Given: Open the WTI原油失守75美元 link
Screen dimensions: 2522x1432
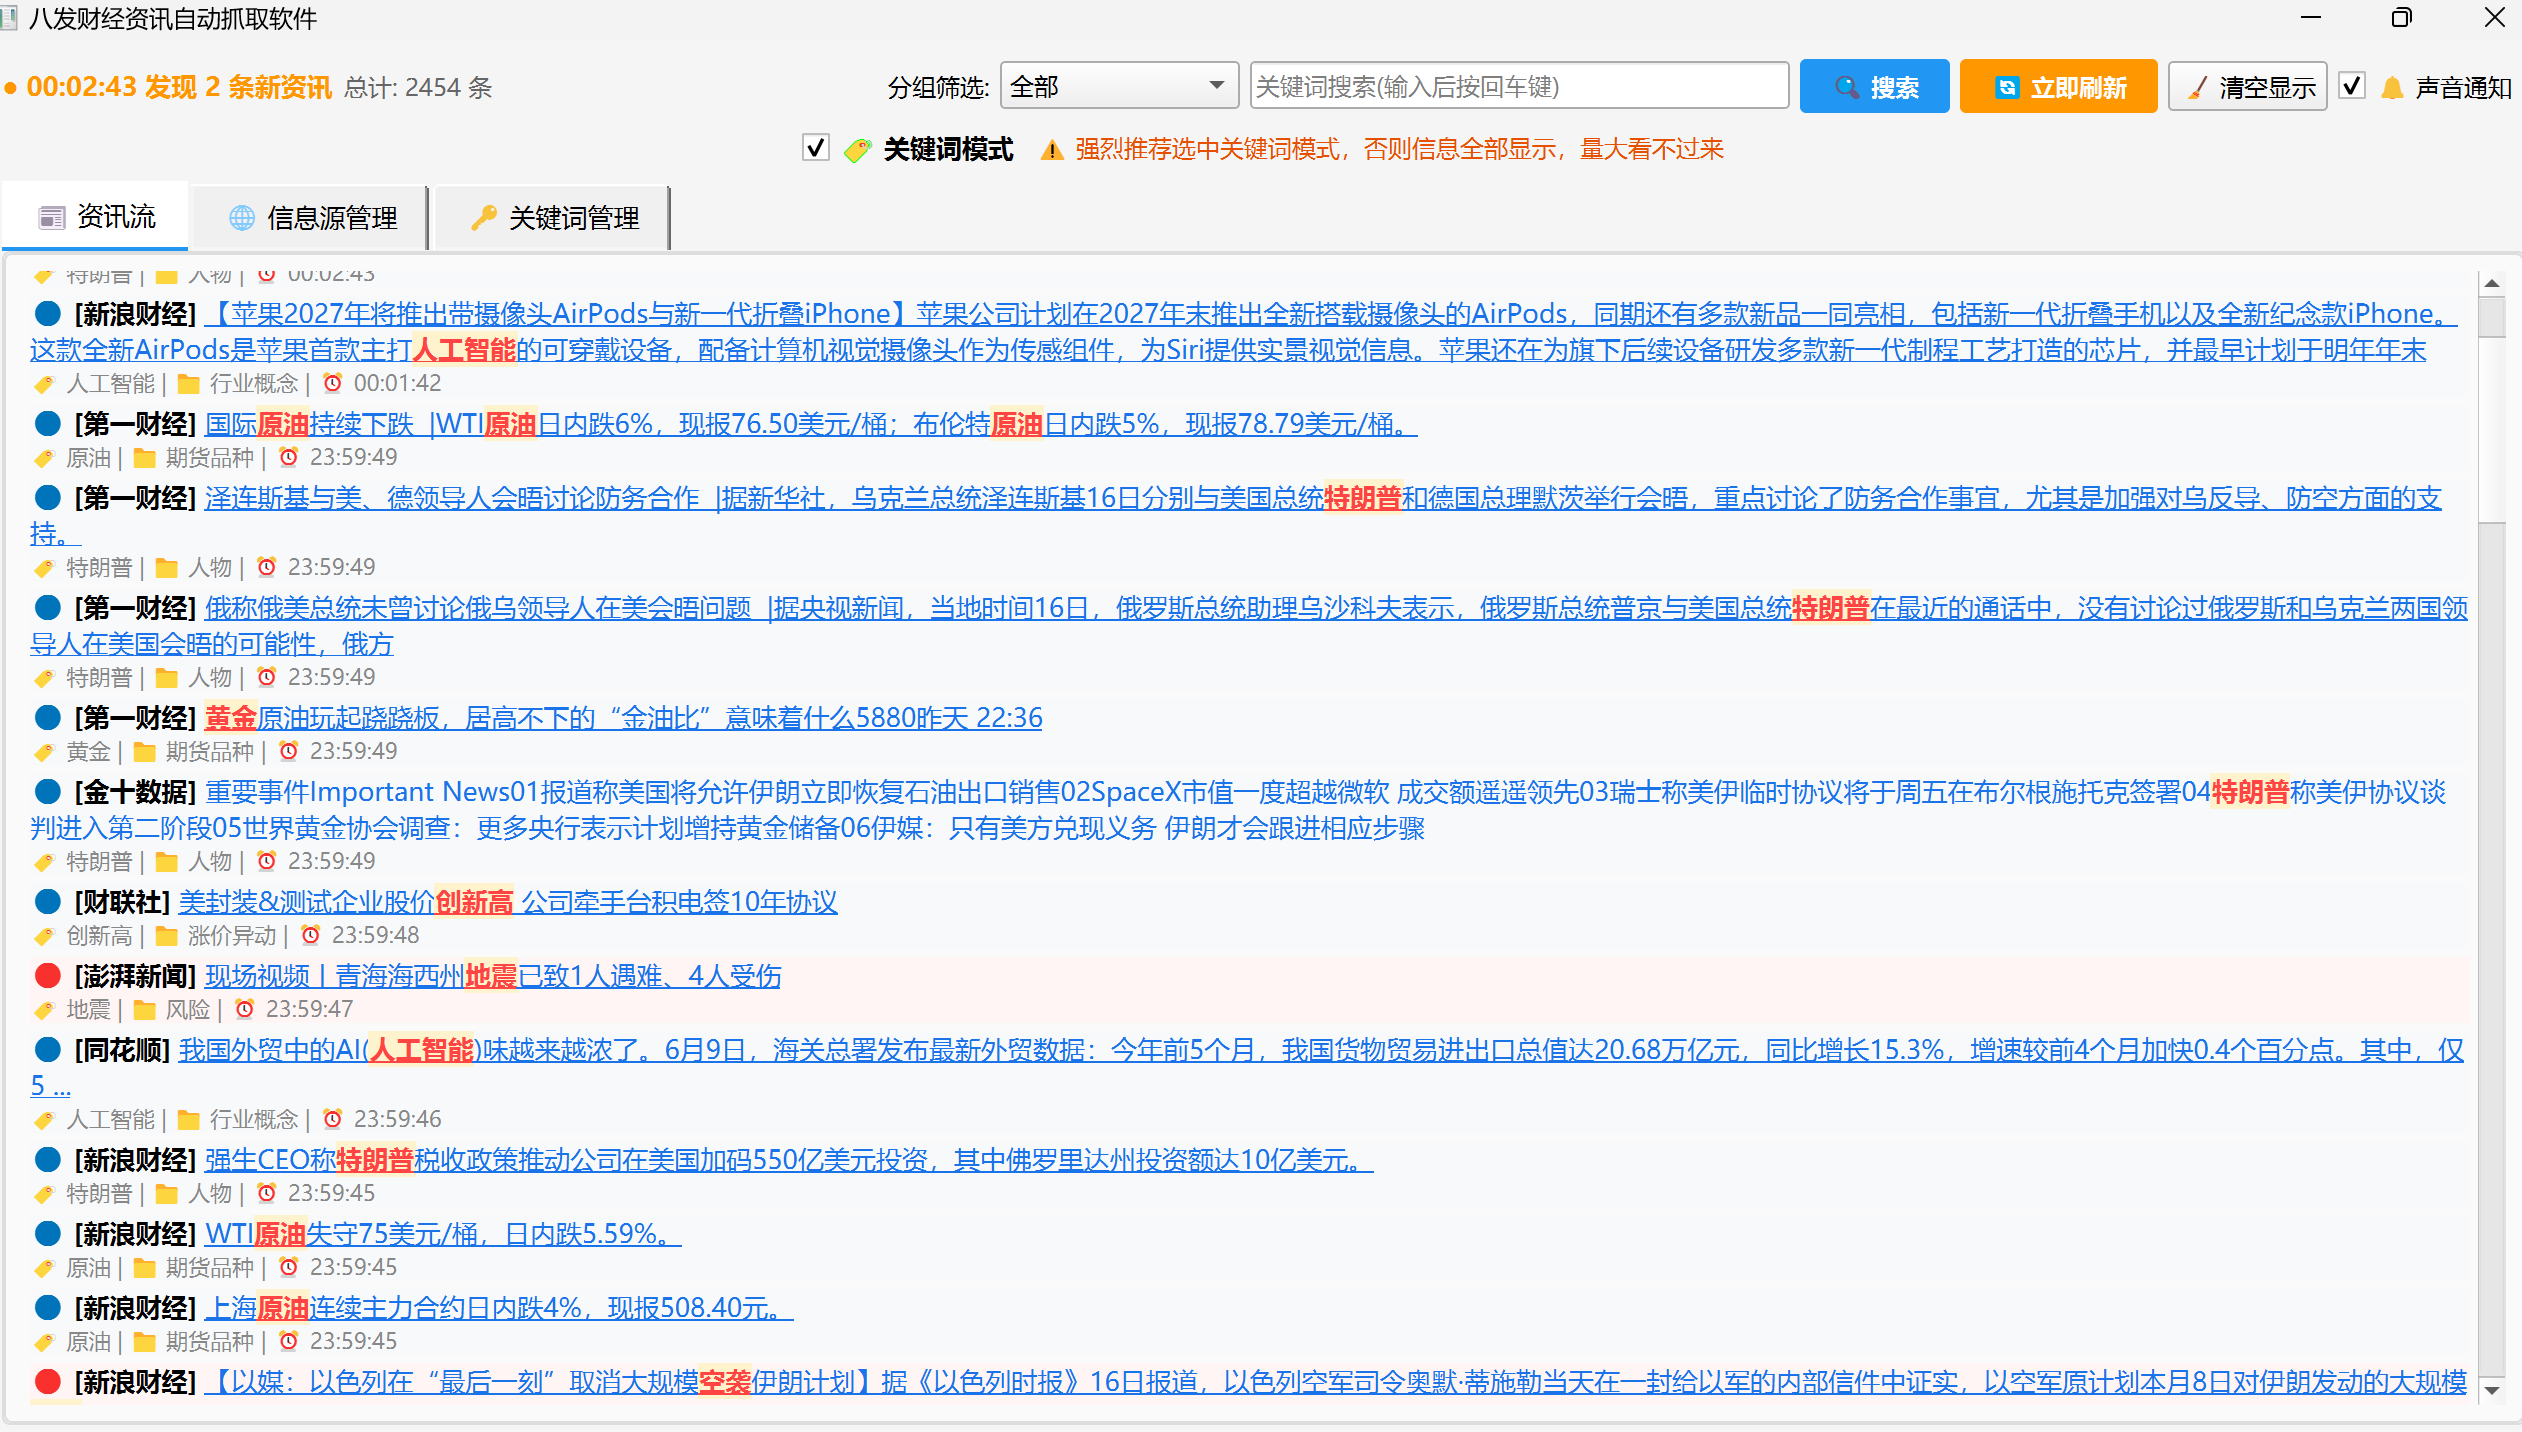Looking at the screenshot, I should (x=443, y=1234).
